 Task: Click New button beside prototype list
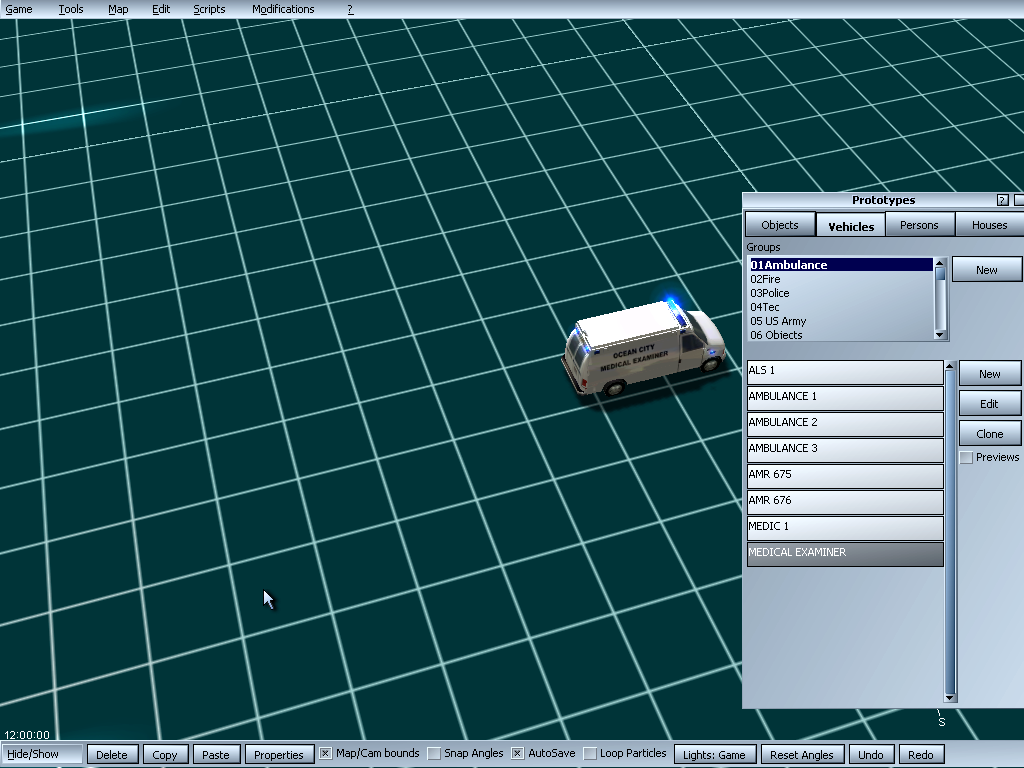pyautogui.click(x=989, y=374)
